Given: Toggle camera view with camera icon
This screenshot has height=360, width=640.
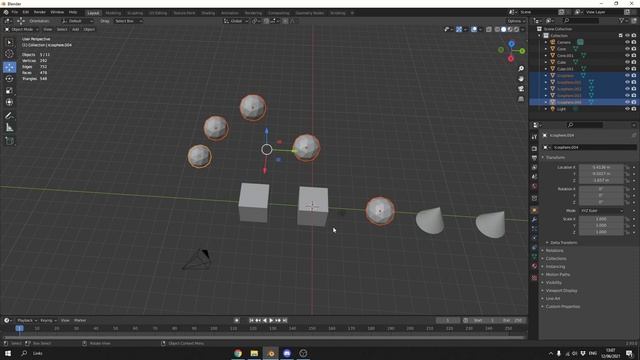Looking at the screenshot, I should coord(521,89).
